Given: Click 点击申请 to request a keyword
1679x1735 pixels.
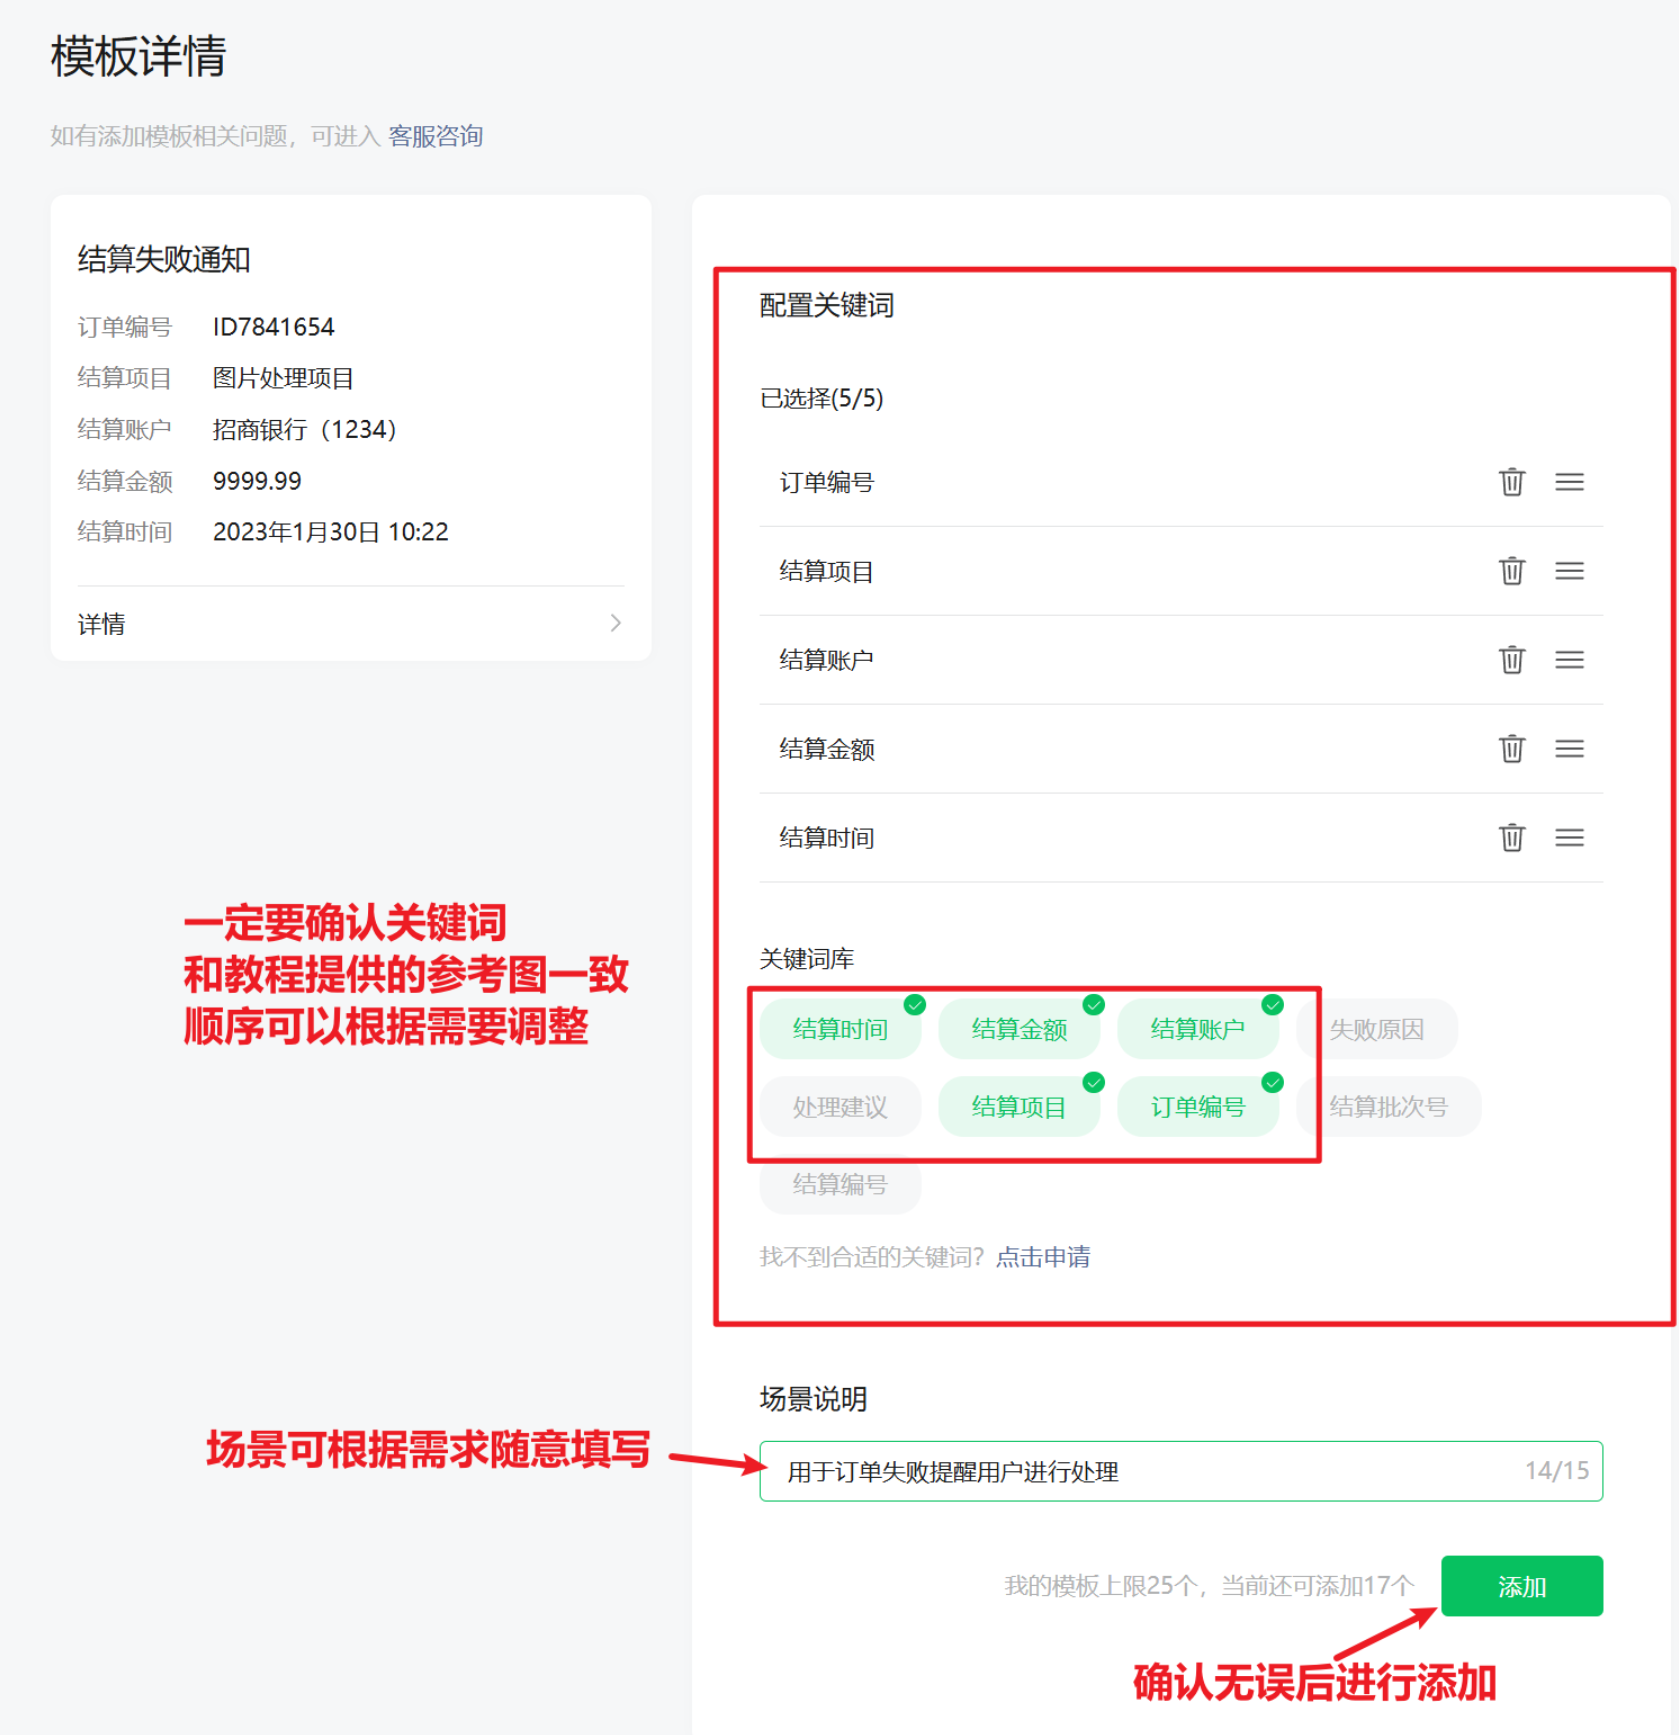Looking at the screenshot, I should click(x=1043, y=1257).
